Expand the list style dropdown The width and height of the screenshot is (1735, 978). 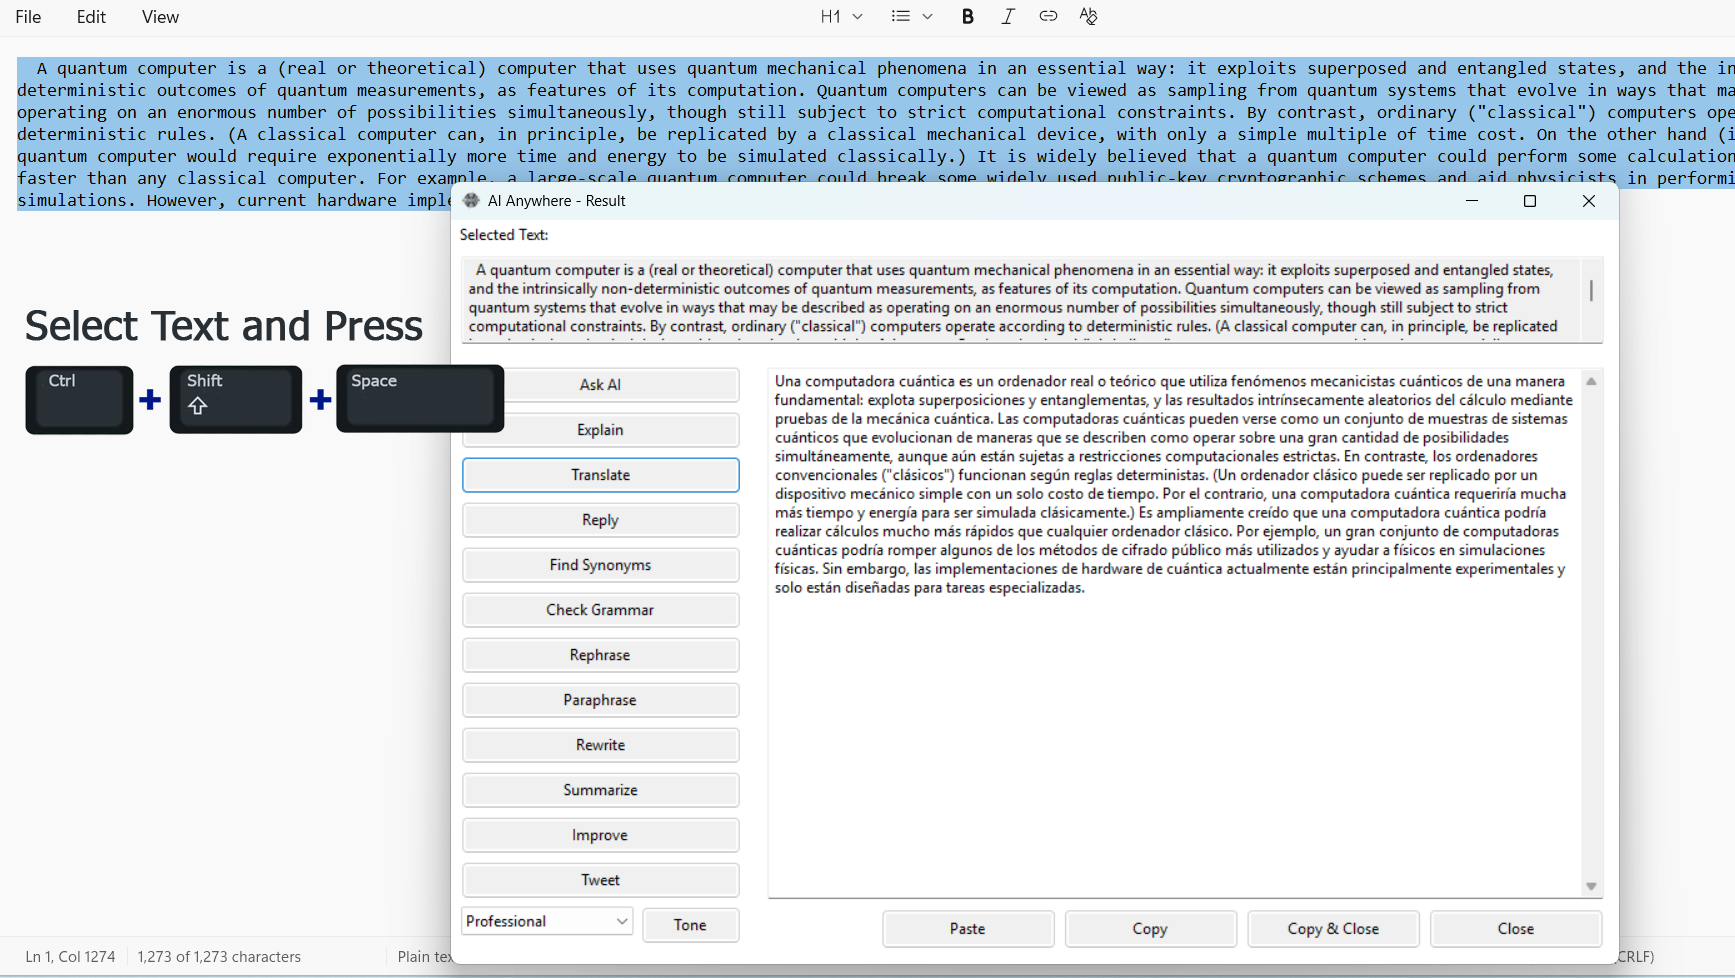(x=928, y=16)
